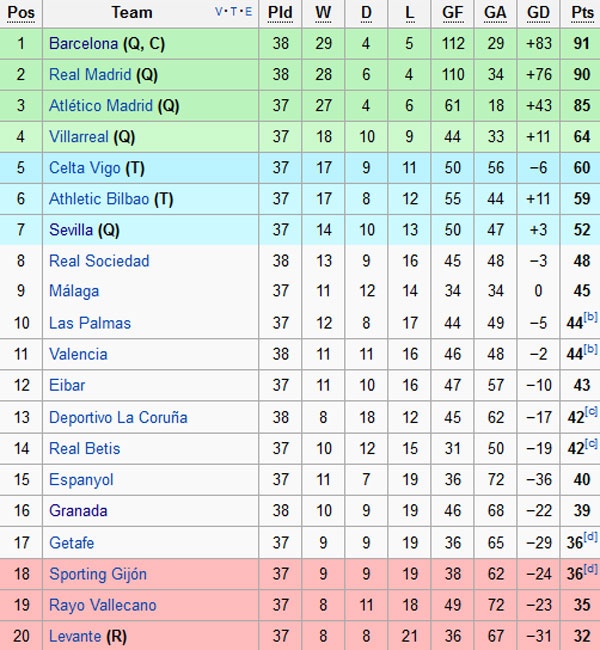Follow the Rayo Vallecano link

point(103,605)
